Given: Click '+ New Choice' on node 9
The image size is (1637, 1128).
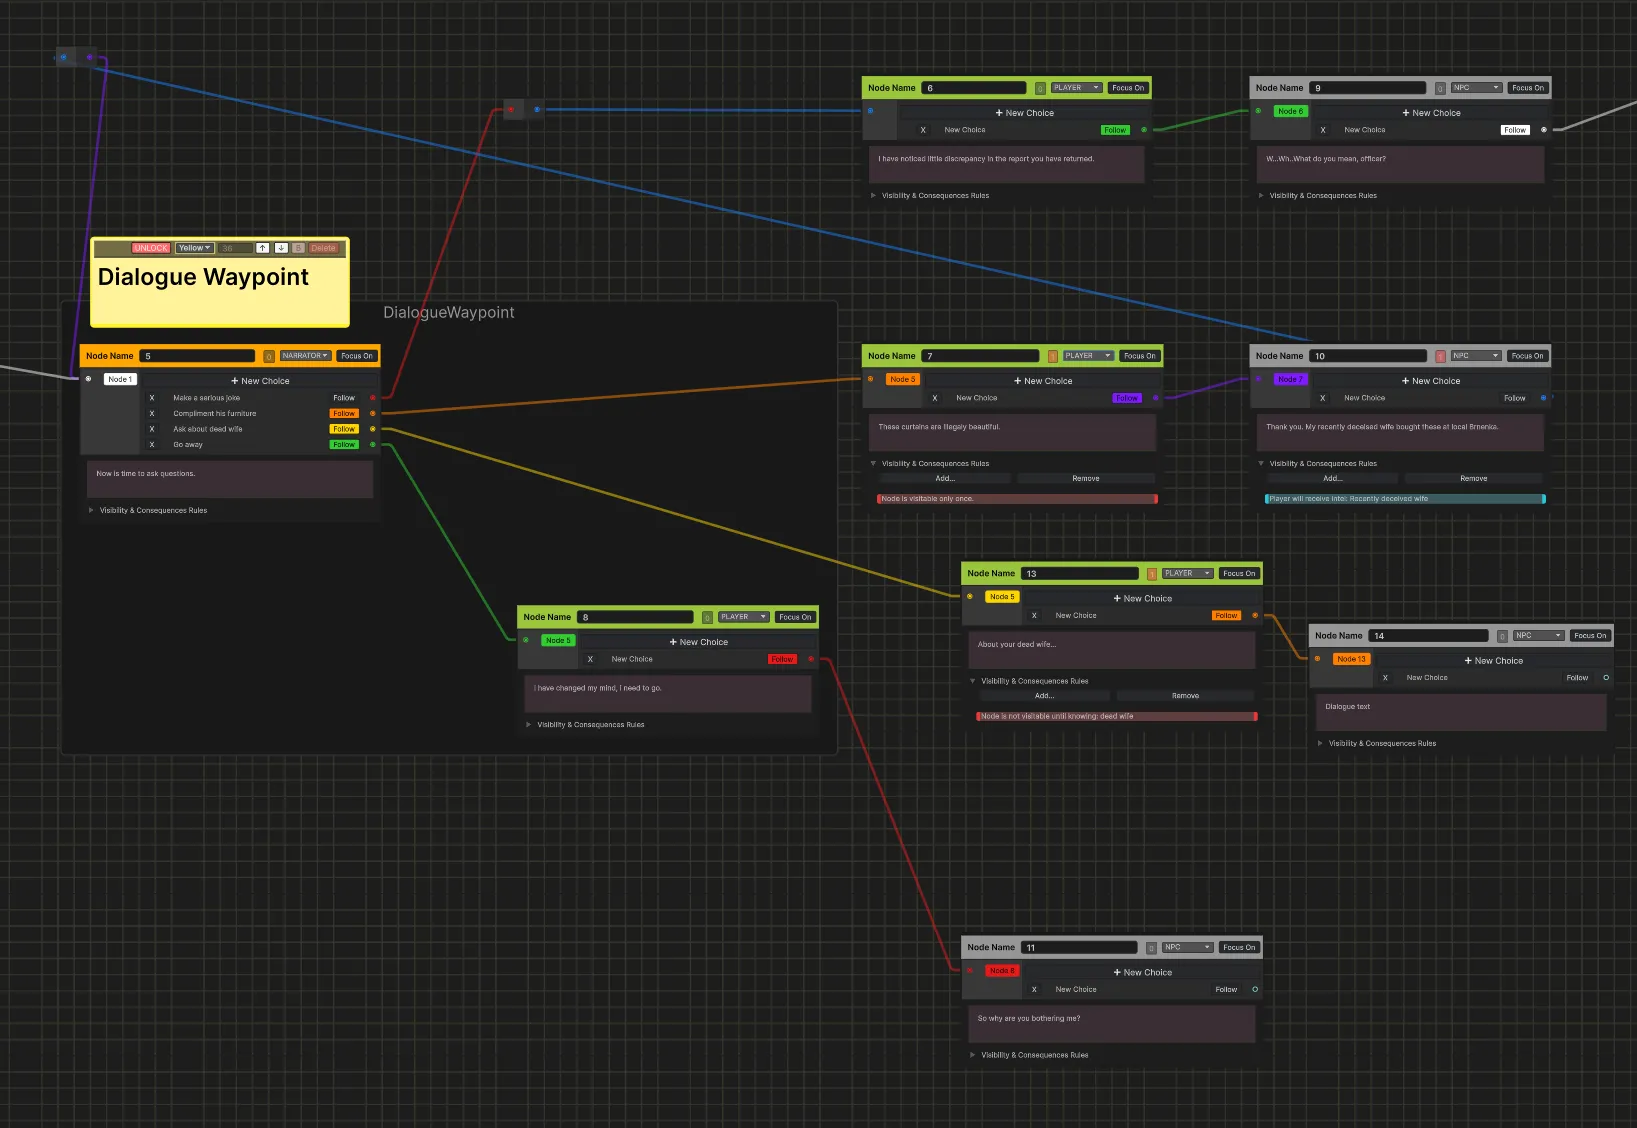Looking at the screenshot, I should (x=1431, y=112).
